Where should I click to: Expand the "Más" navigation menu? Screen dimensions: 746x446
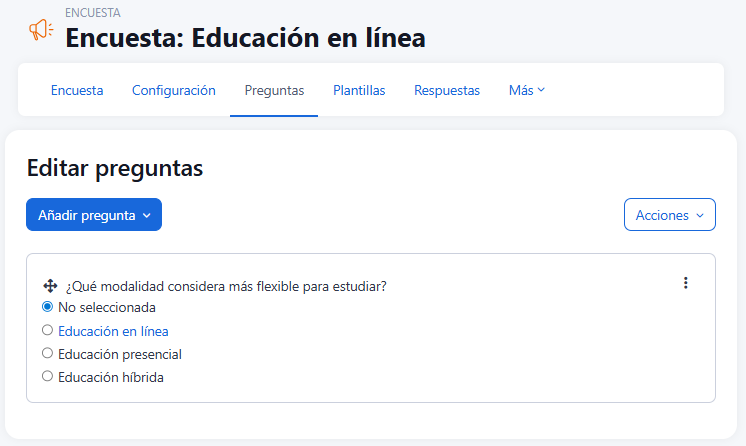click(526, 90)
